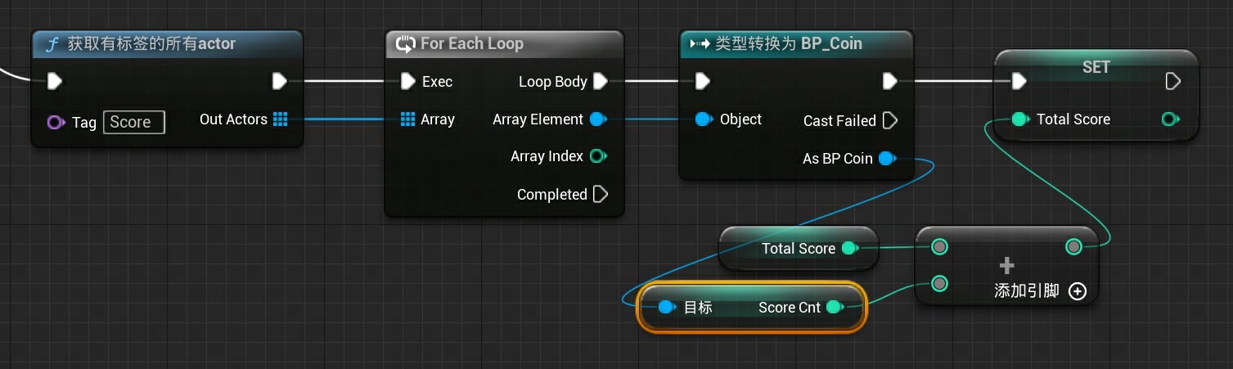
Task: Click the cast icon on 类型转换为 BP_Coin header
Action: (700, 44)
